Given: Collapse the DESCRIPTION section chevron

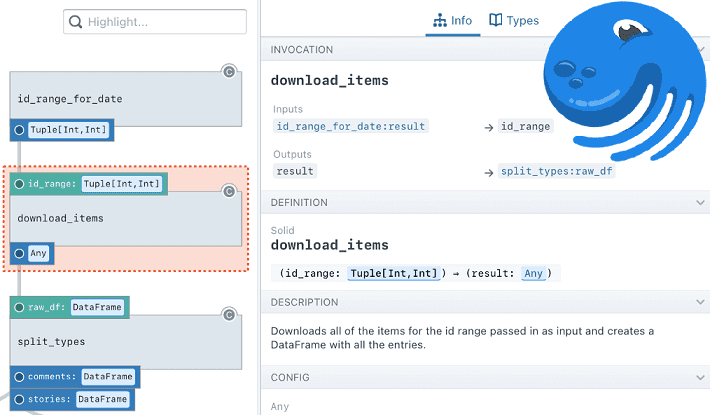Looking at the screenshot, I should (x=700, y=302).
